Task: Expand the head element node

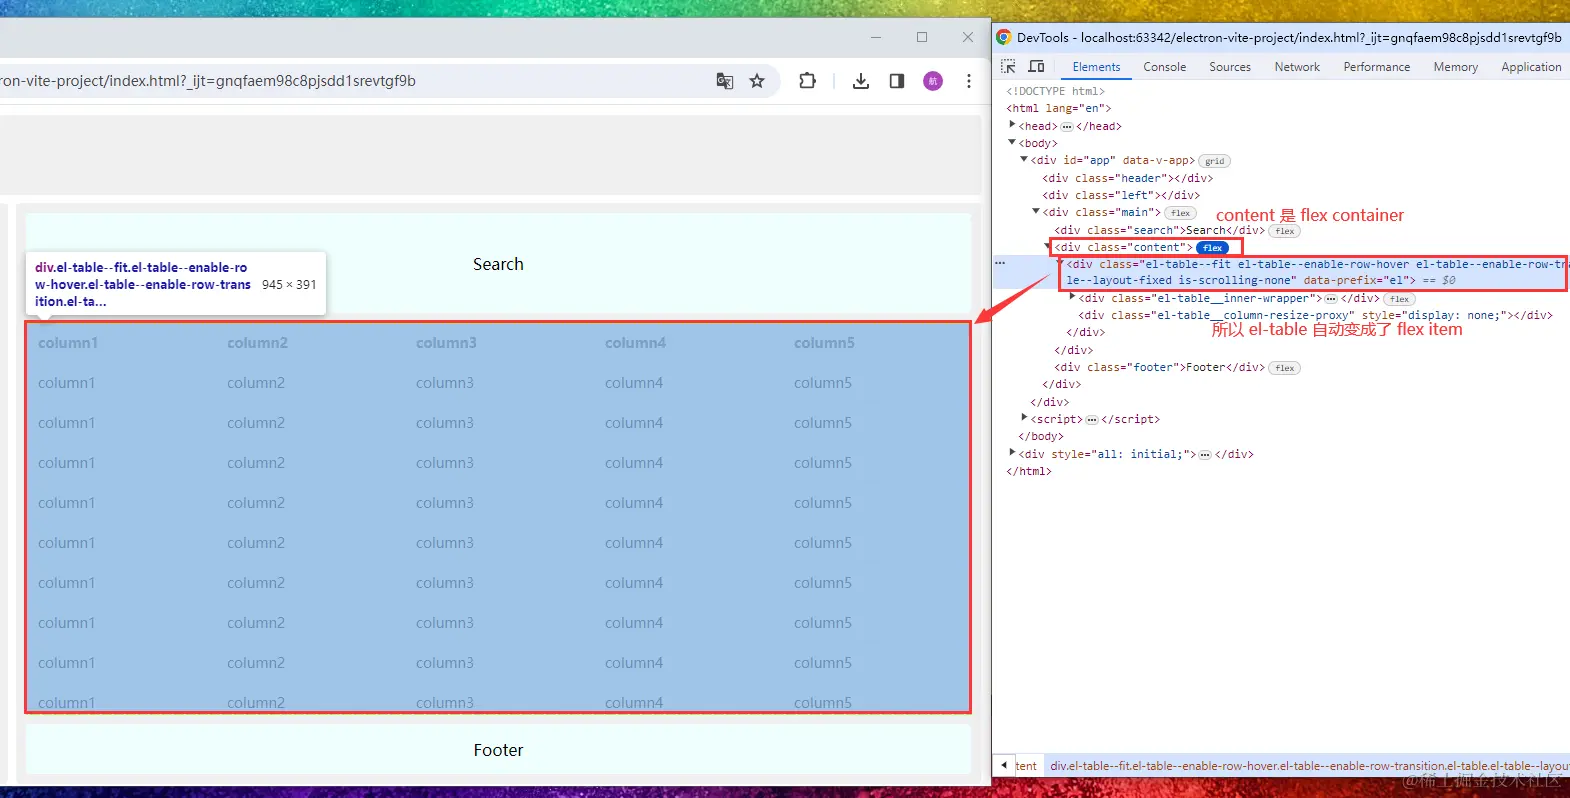Action: click(1012, 125)
